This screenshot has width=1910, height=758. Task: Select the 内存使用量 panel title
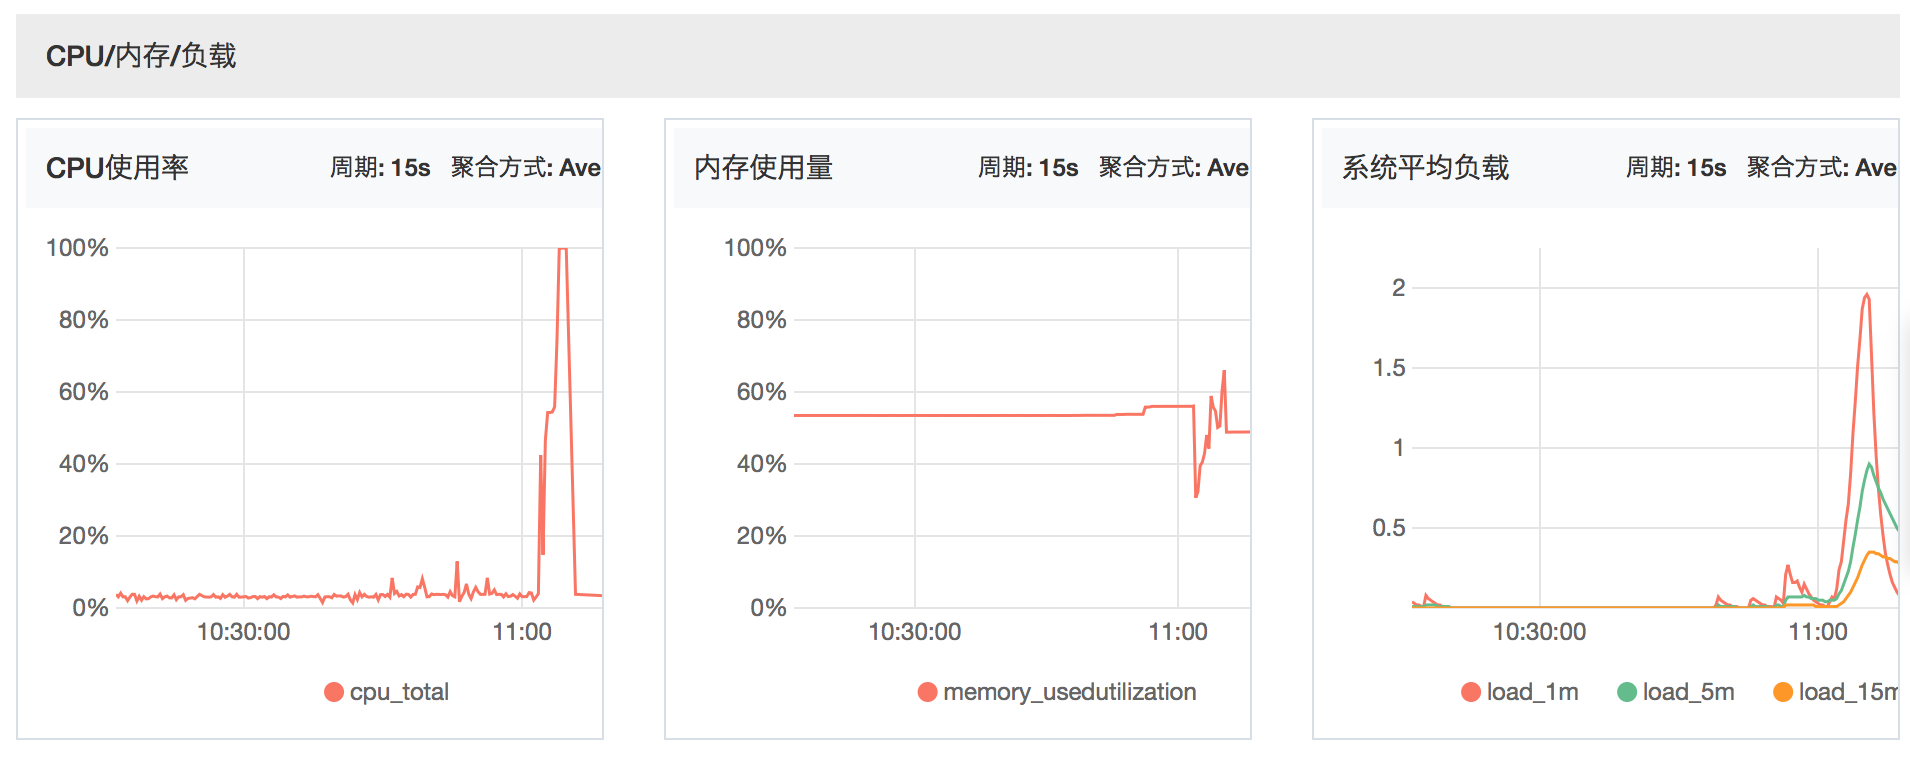coord(764,167)
